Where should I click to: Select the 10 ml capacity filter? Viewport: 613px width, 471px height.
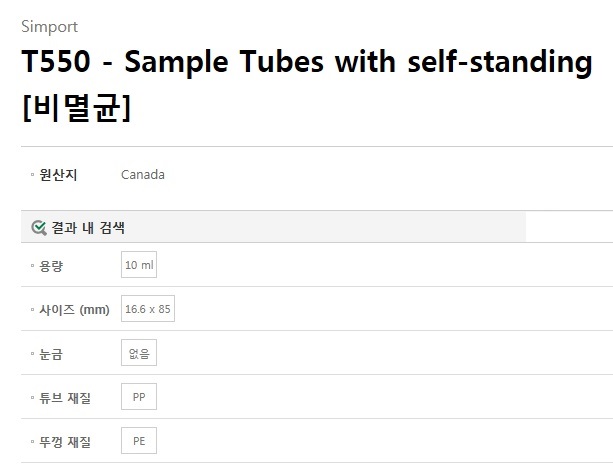coord(139,265)
